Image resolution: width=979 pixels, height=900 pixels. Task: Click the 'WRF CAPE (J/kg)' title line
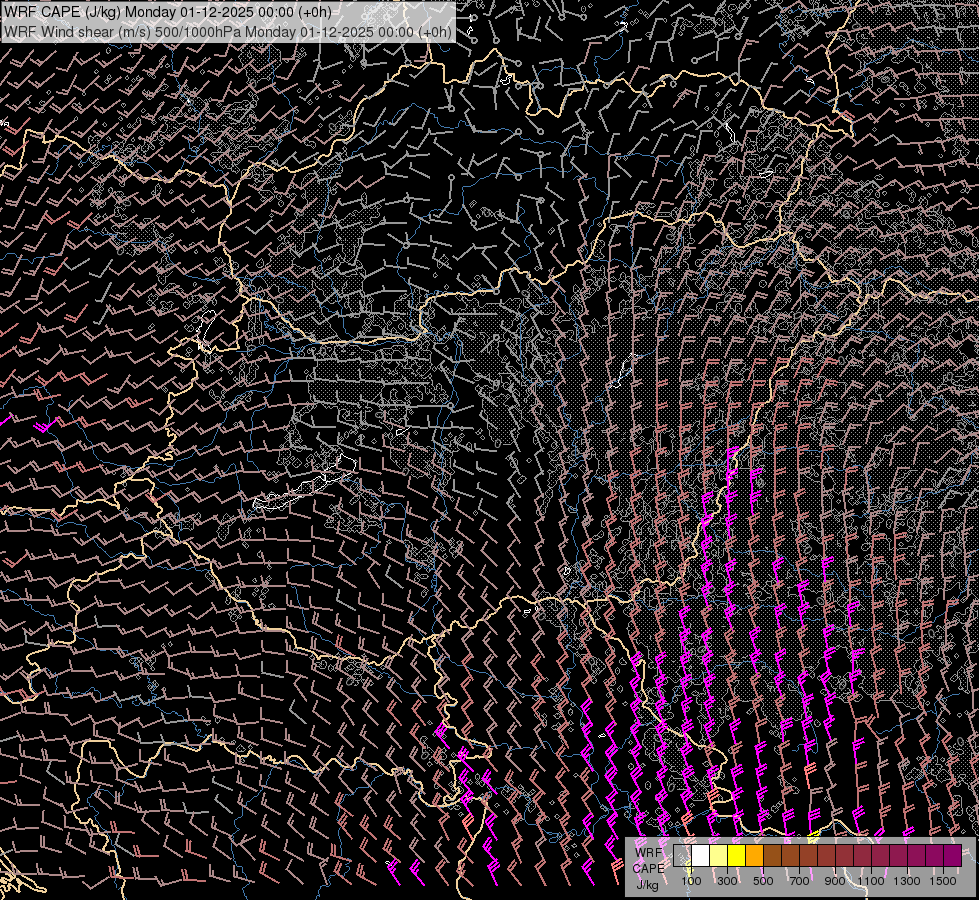pyautogui.click(x=167, y=12)
